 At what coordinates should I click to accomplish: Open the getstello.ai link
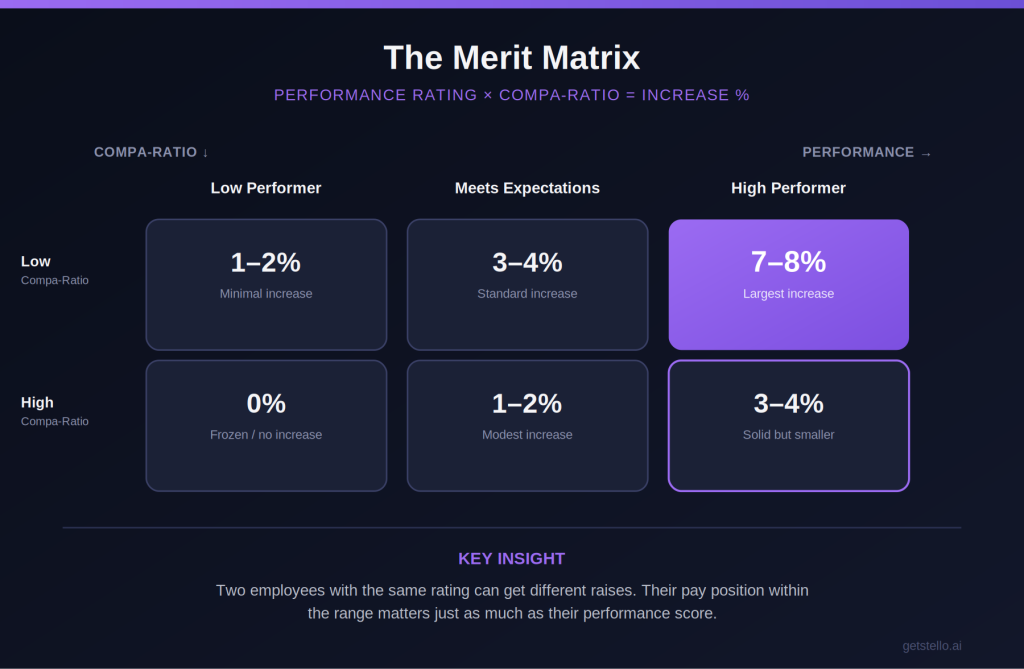point(932,645)
